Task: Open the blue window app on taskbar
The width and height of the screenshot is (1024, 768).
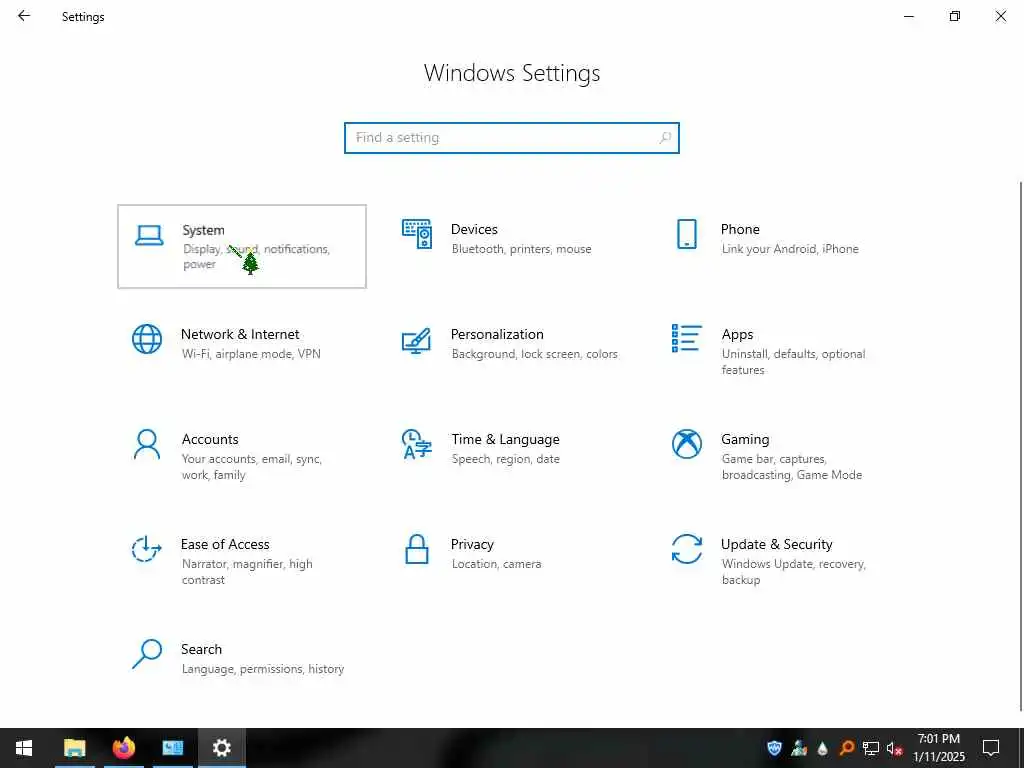Action: coord(172,748)
